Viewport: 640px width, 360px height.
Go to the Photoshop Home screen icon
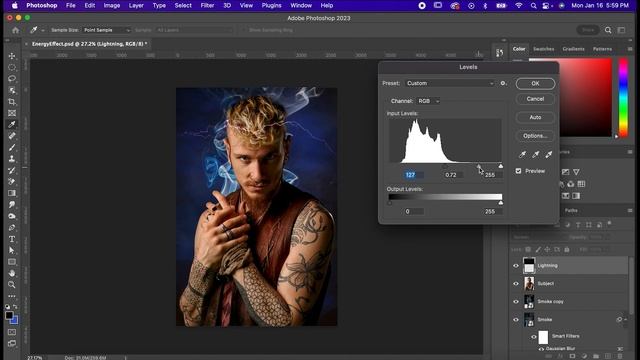(16, 30)
